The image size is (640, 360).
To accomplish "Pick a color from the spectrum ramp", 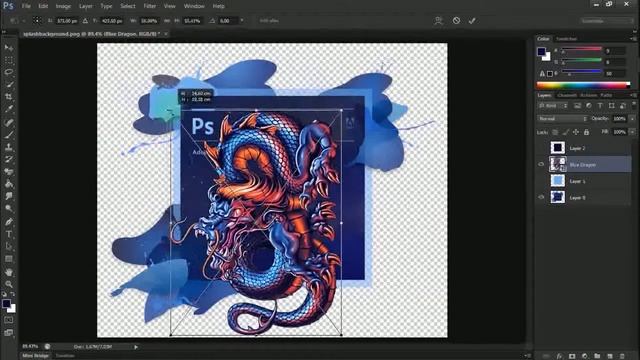I will click(x=583, y=85).
